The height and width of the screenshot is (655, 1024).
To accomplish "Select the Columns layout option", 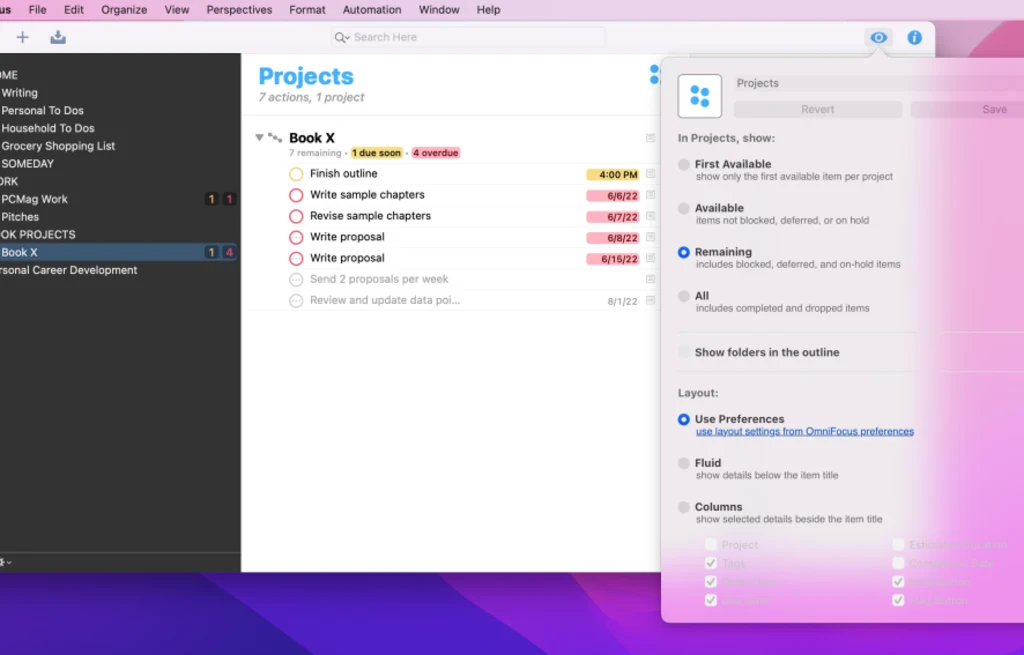I will click(683, 507).
